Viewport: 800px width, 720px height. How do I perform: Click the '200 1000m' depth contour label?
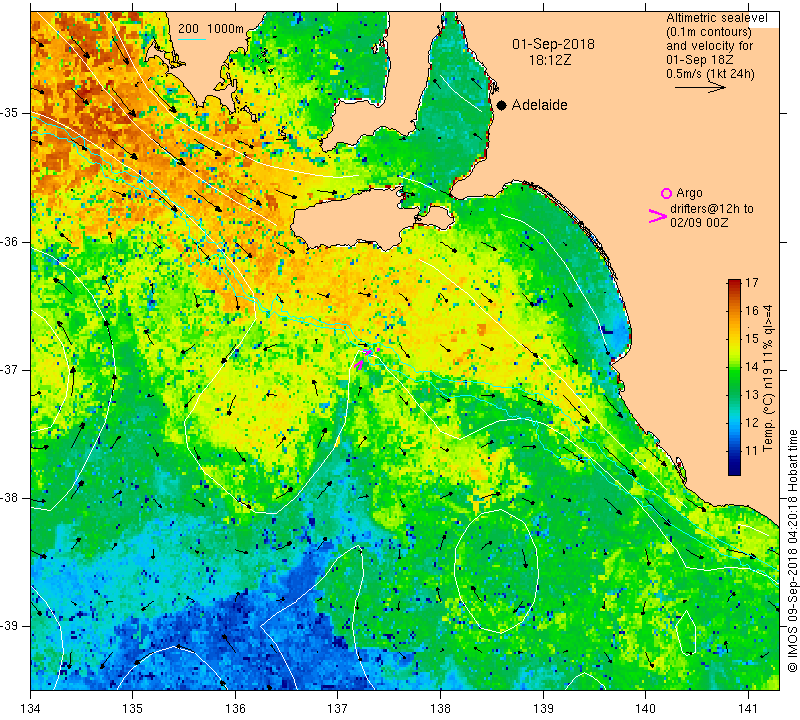click(211, 29)
